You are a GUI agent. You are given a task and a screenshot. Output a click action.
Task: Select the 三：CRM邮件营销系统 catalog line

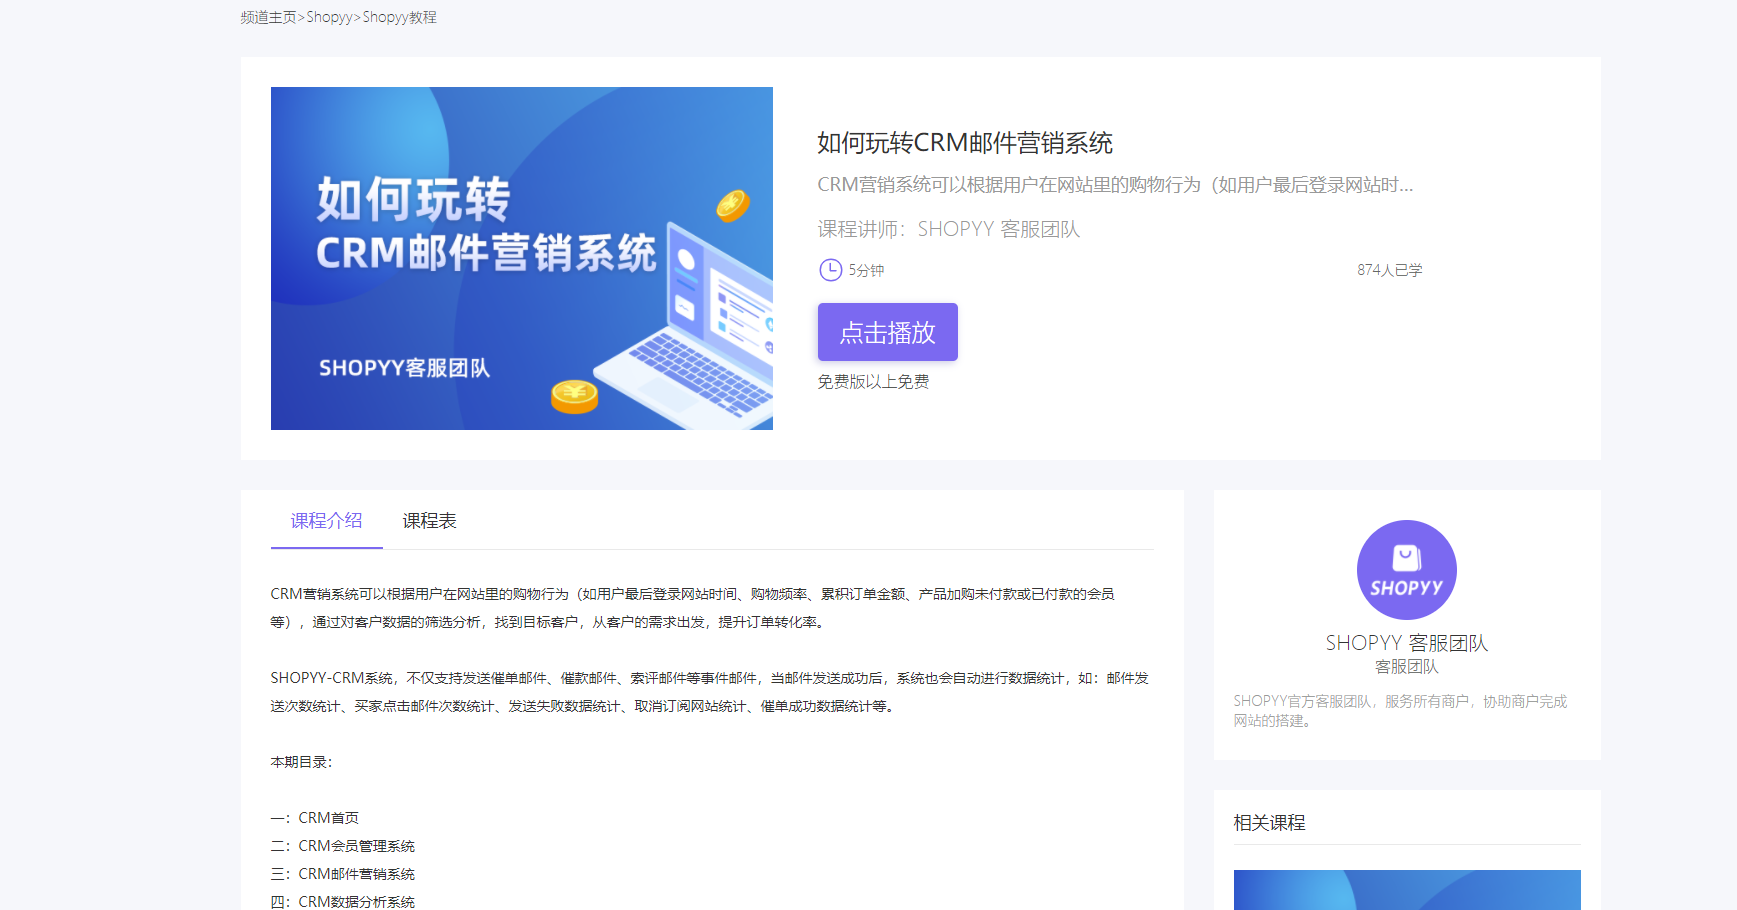(x=343, y=874)
